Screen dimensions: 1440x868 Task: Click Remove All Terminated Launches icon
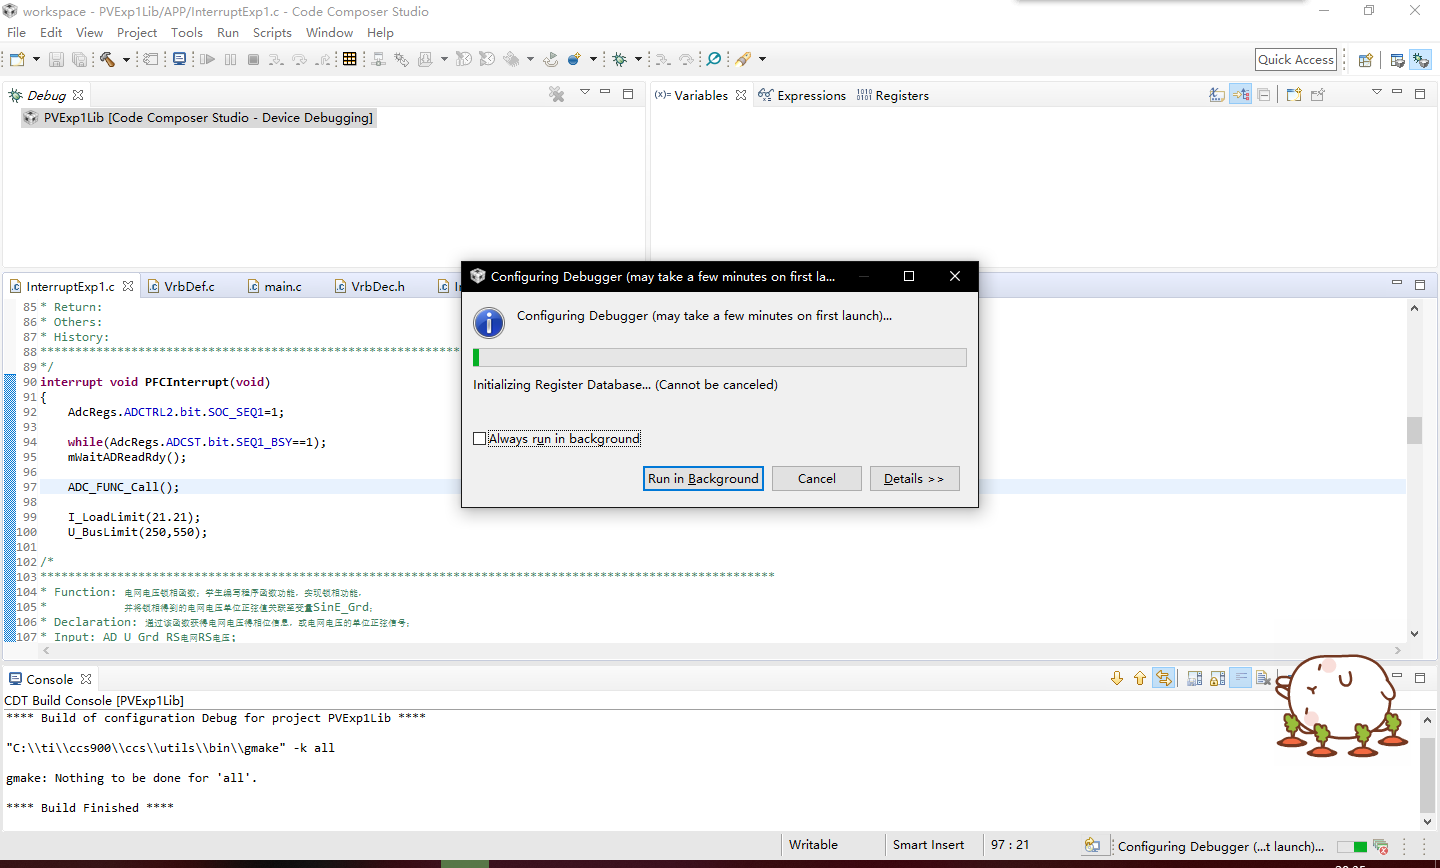click(x=557, y=94)
